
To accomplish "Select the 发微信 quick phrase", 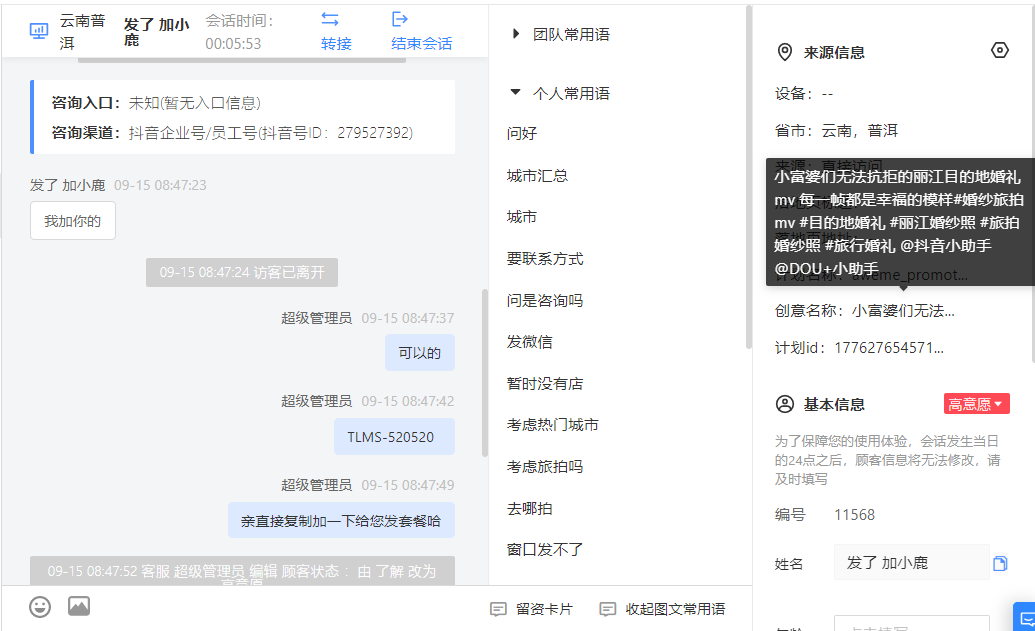I will 529,342.
